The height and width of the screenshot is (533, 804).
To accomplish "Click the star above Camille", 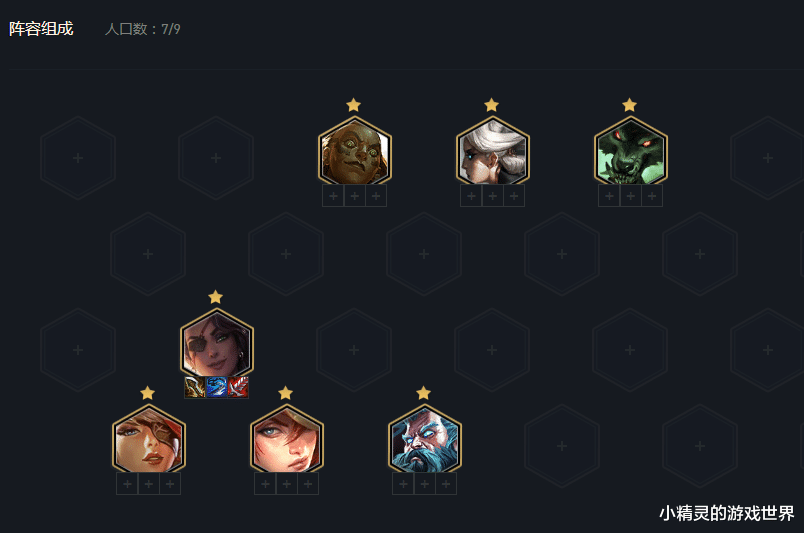I will click(491, 105).
